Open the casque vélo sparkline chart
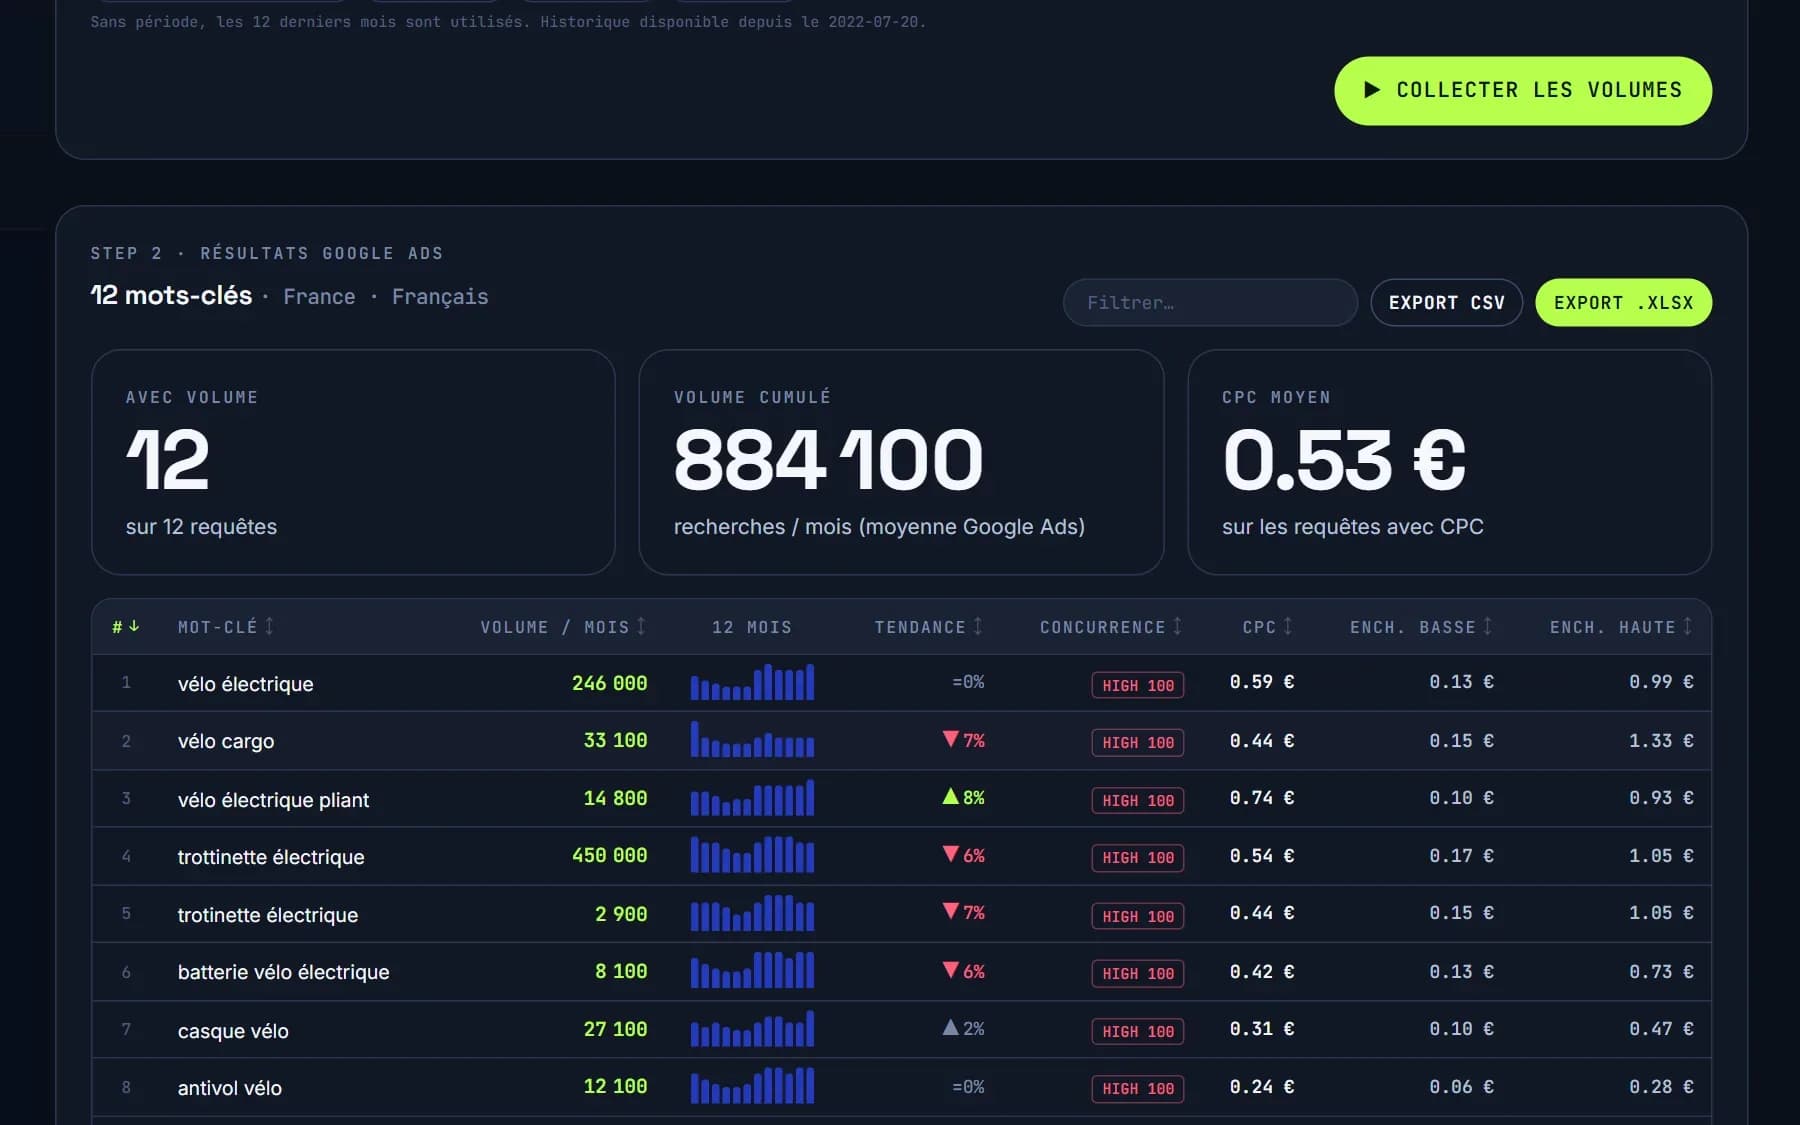 752,1029
